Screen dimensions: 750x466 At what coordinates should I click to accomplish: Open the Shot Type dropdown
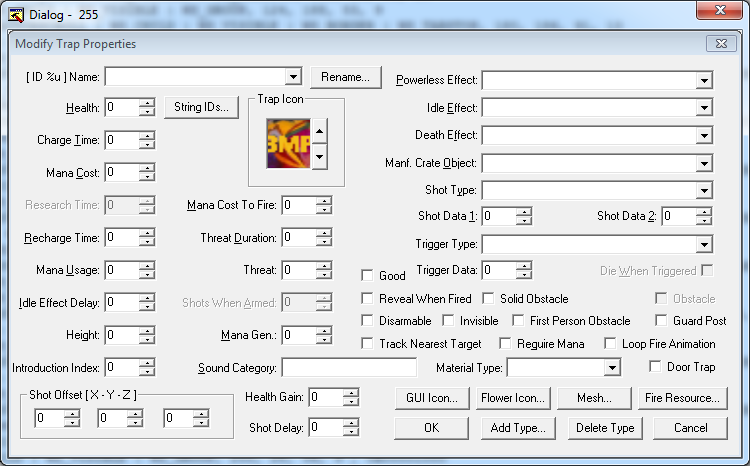tap(704, 190)
